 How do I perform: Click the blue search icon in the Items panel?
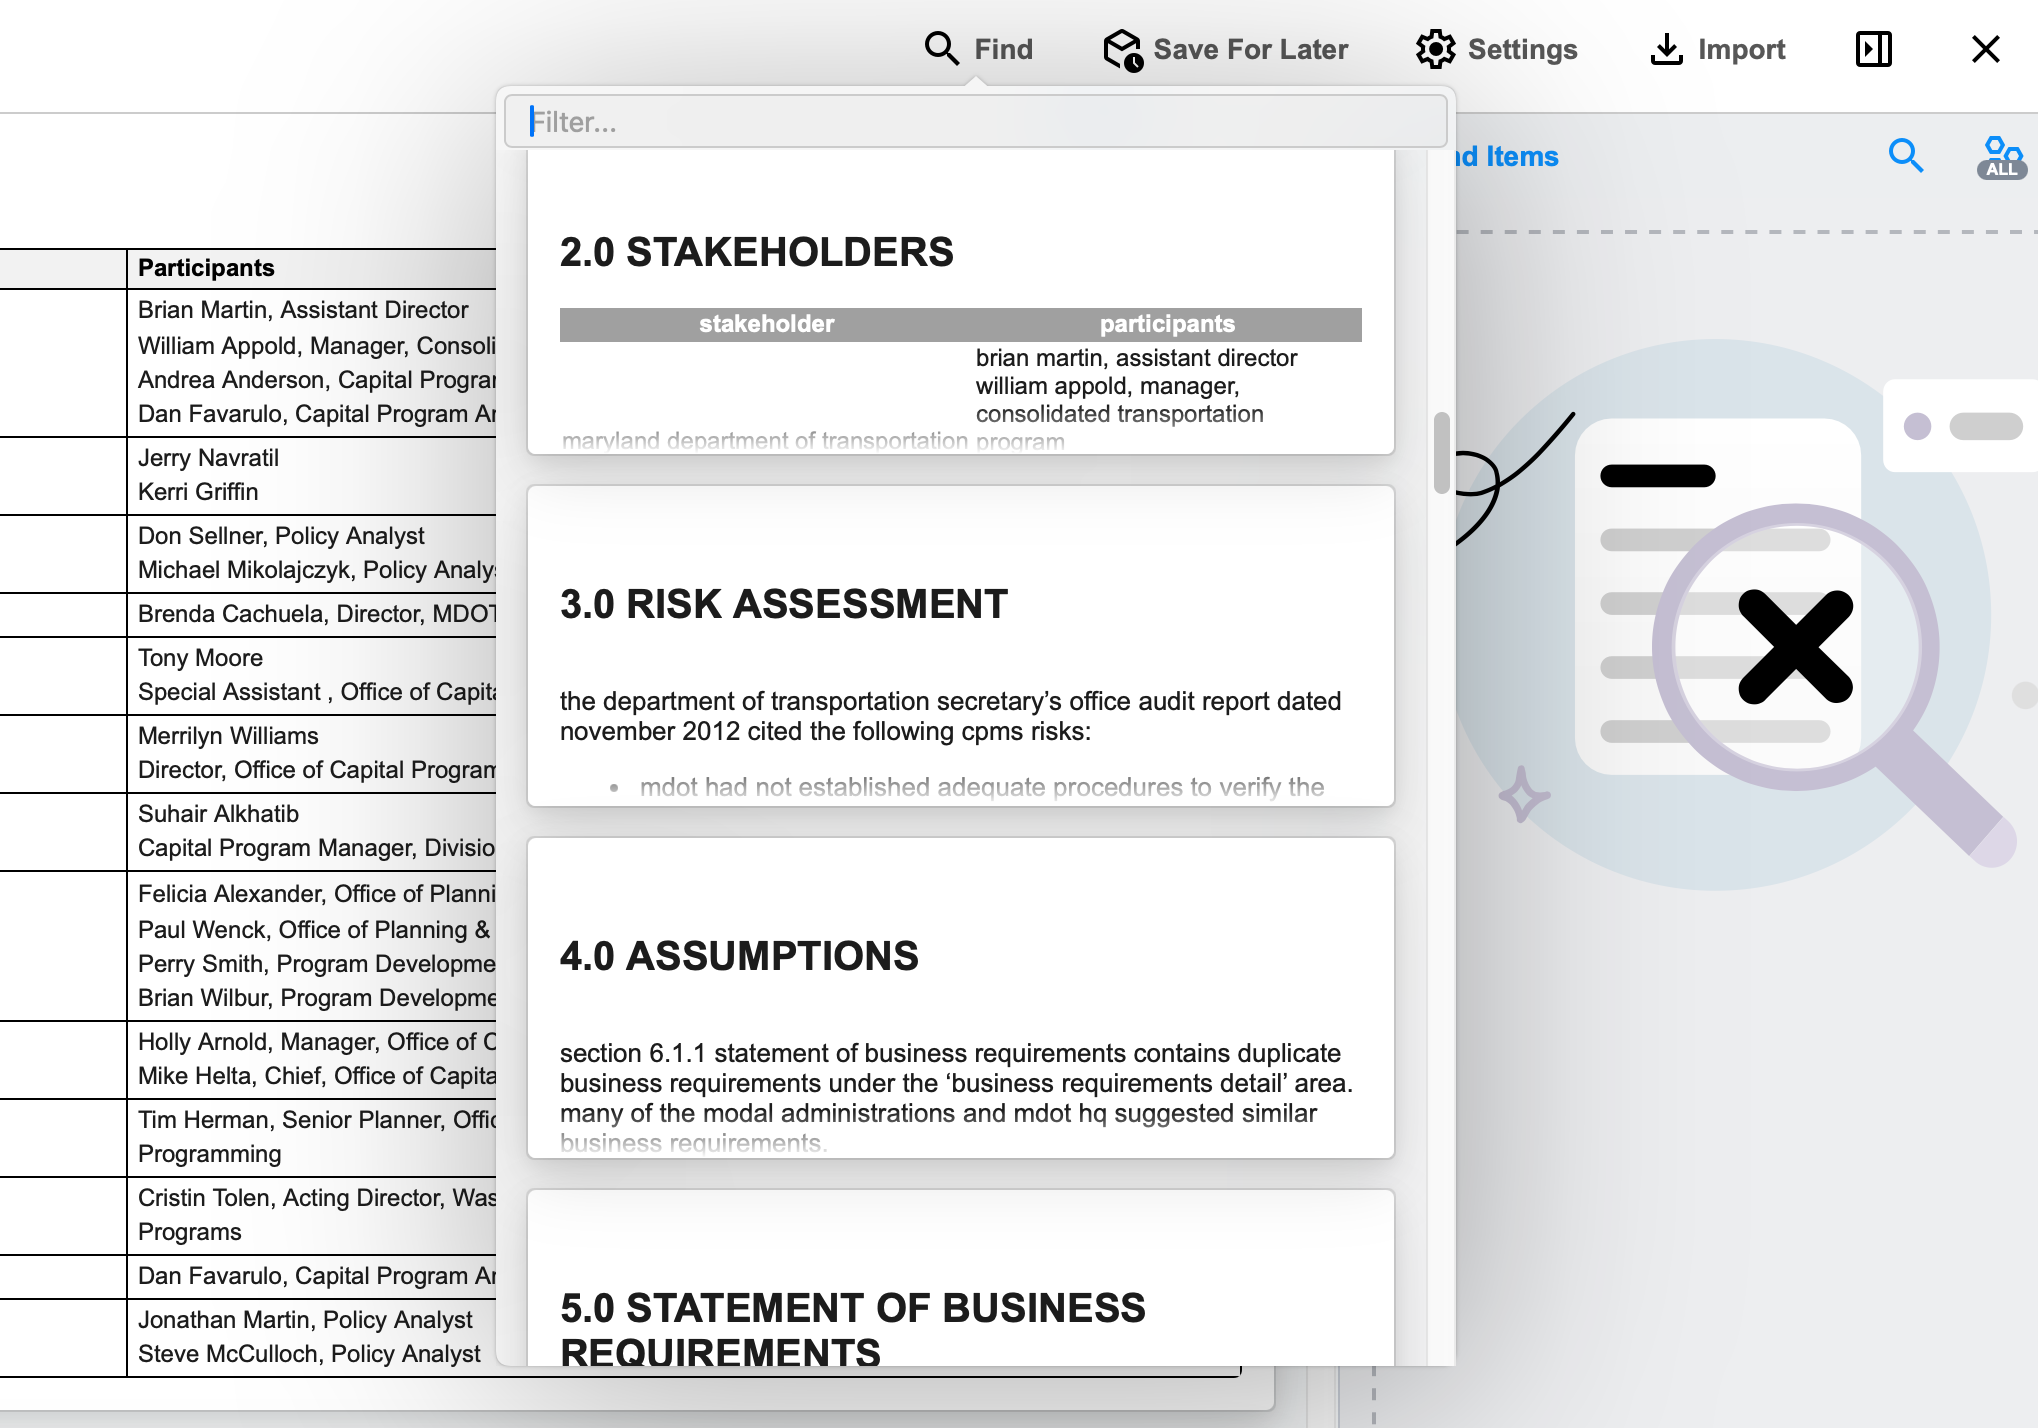pyautogui.click(x=1905, y=156)
